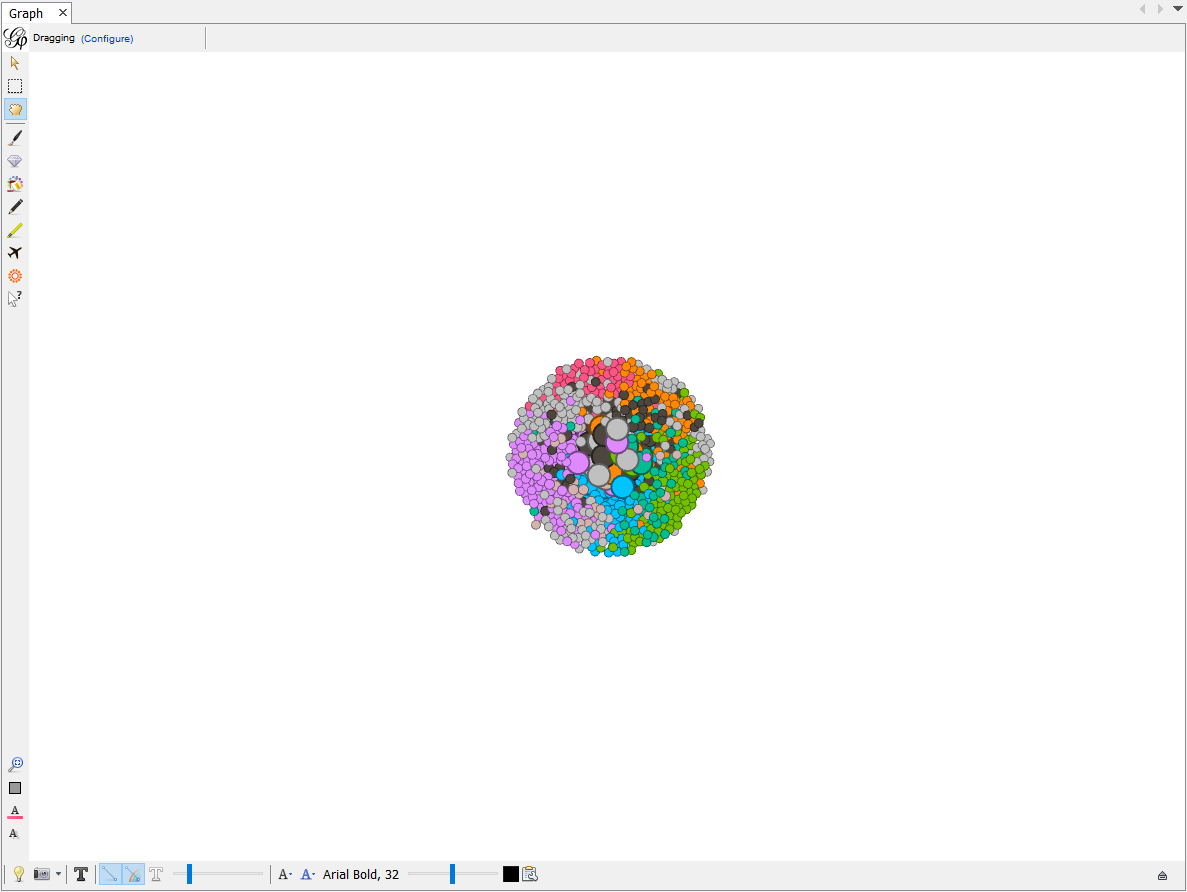Switch to the Graph tab
This screenshot has height=892, width=1187.
tap(26, 13)
